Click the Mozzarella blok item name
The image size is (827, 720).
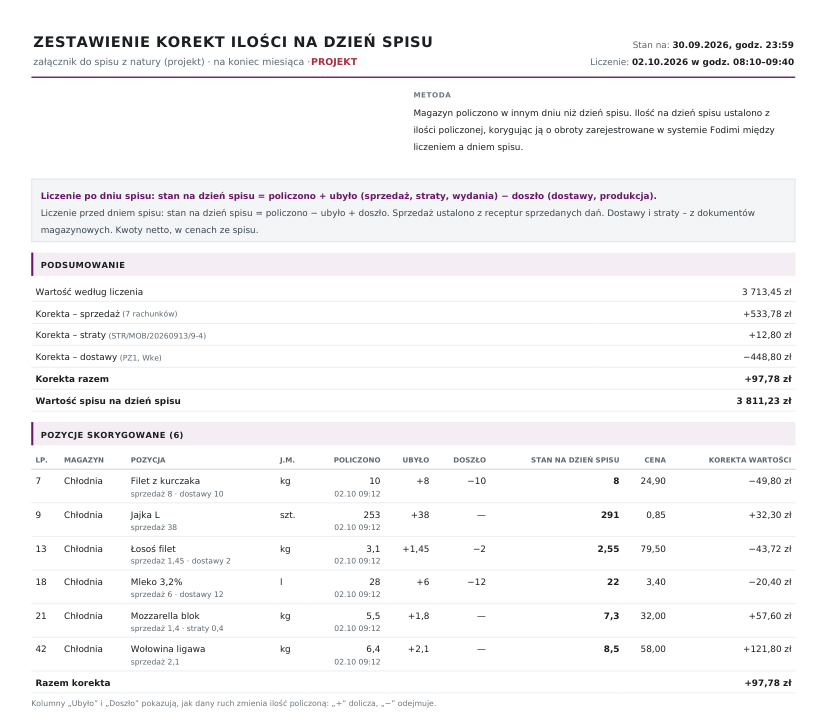tap(165, 616)
